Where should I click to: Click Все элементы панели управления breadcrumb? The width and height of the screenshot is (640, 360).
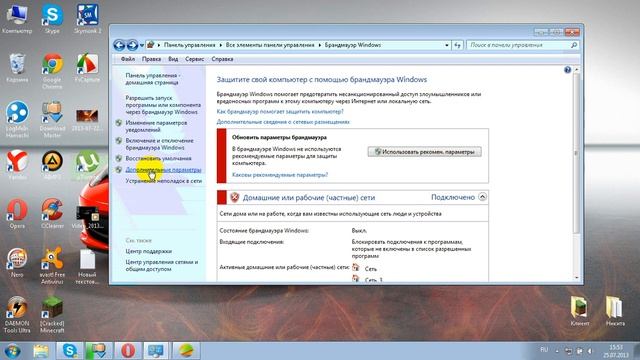pos(270,45)
